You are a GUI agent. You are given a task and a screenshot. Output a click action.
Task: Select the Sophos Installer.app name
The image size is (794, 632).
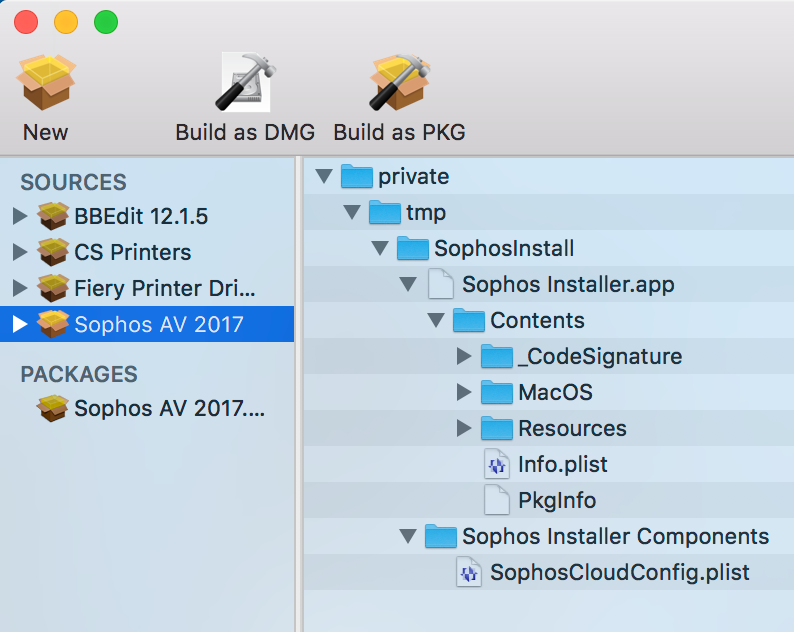tap(568, 285)
